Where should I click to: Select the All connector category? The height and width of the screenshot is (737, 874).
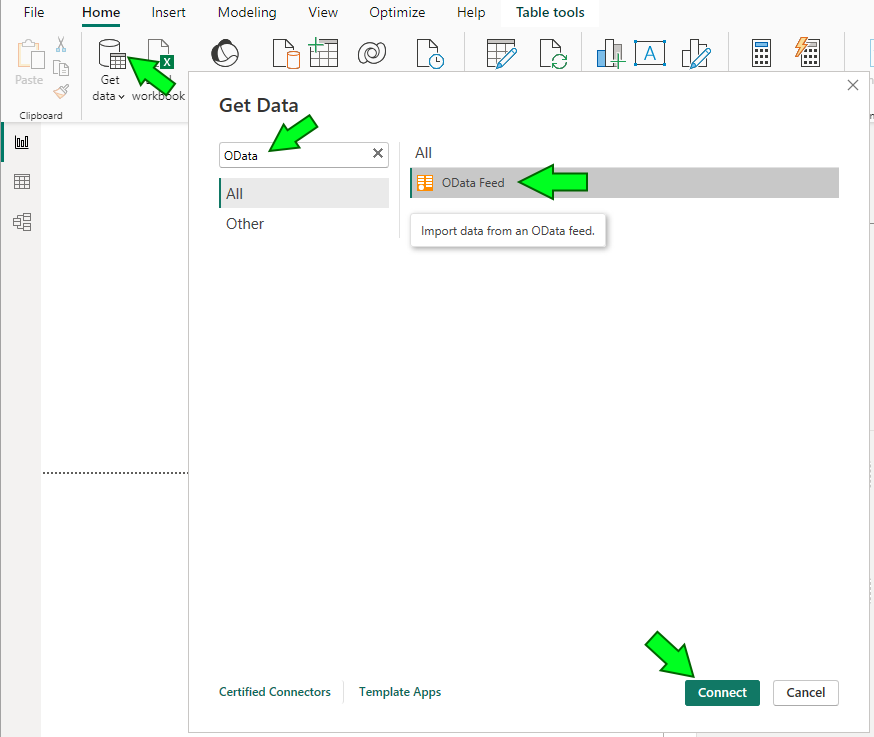tap(304, 193)
